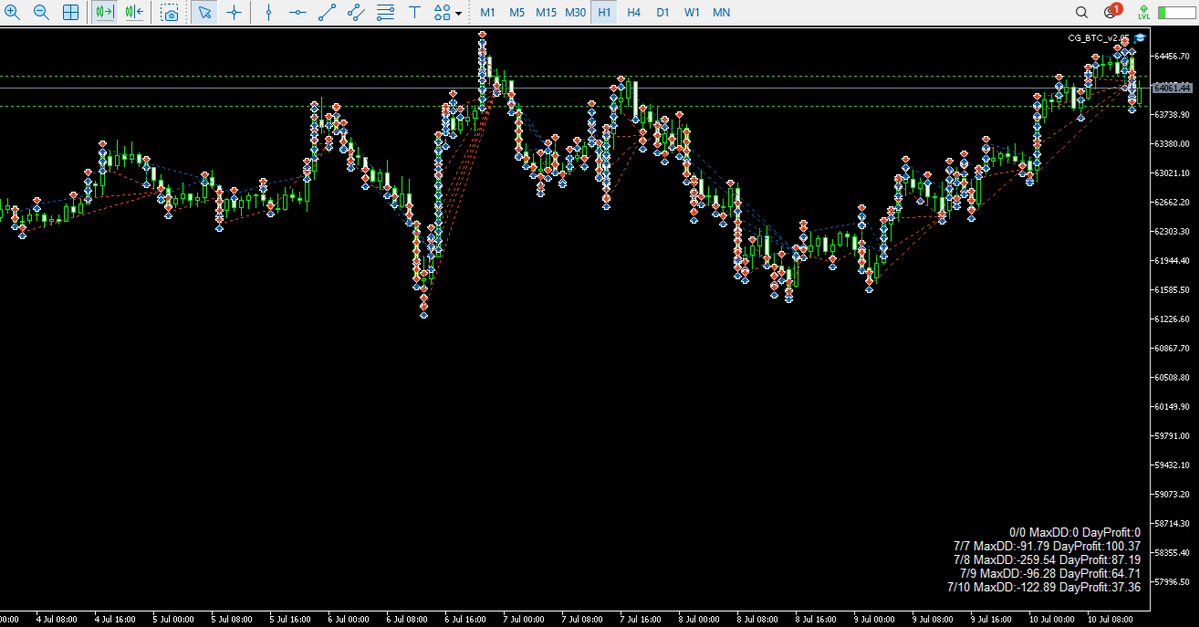
Task: Click the 63738.90 price scale label
Action: click(x=1171, y=115)
